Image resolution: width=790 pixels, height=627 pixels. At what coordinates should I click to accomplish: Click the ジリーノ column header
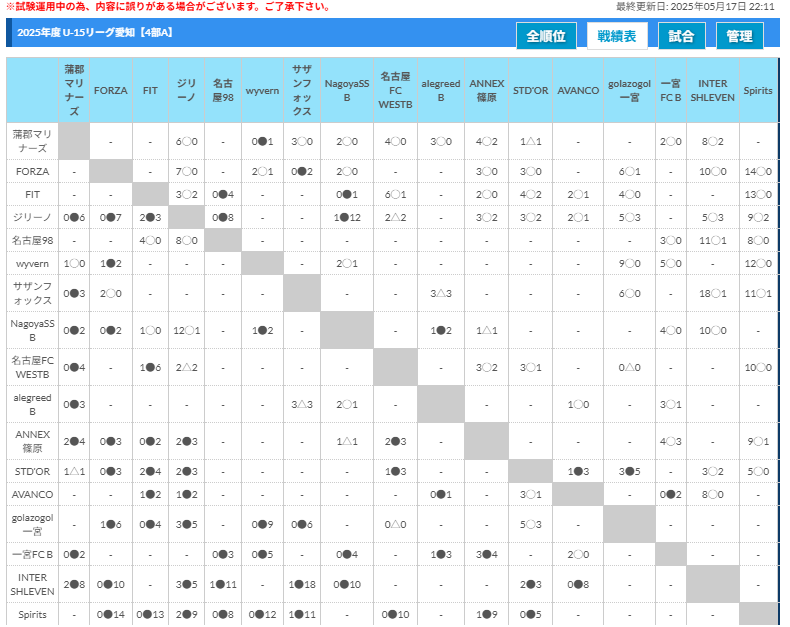pyautogui.click(x=186, y=90)
